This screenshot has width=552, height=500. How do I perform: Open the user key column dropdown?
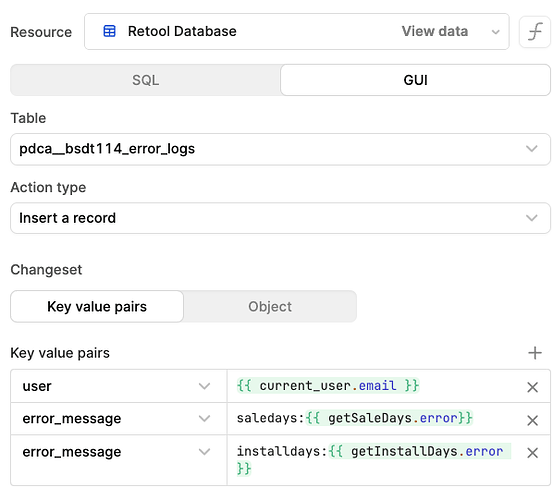pyautogui.click(x=119, y=386)
